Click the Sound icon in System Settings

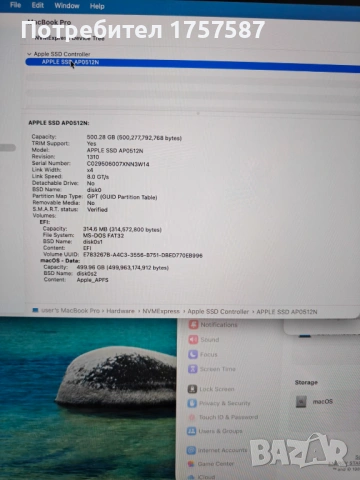pyautogui.click(x=193, y=339)
